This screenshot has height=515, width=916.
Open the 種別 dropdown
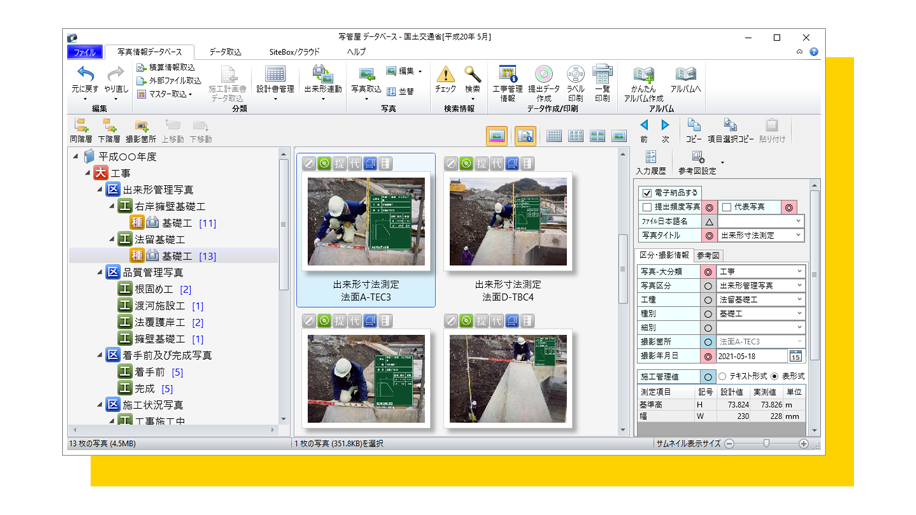tap(799, 314)
